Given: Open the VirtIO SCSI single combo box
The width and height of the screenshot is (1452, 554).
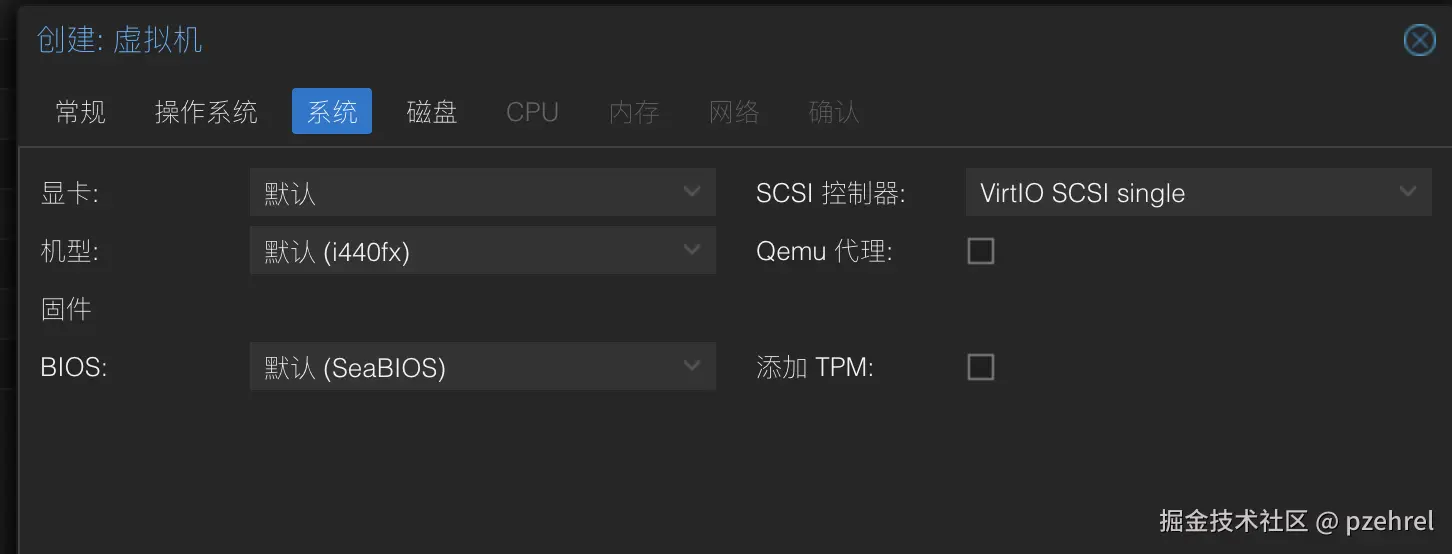Looking at the screenshot, I should [1199, 192].
